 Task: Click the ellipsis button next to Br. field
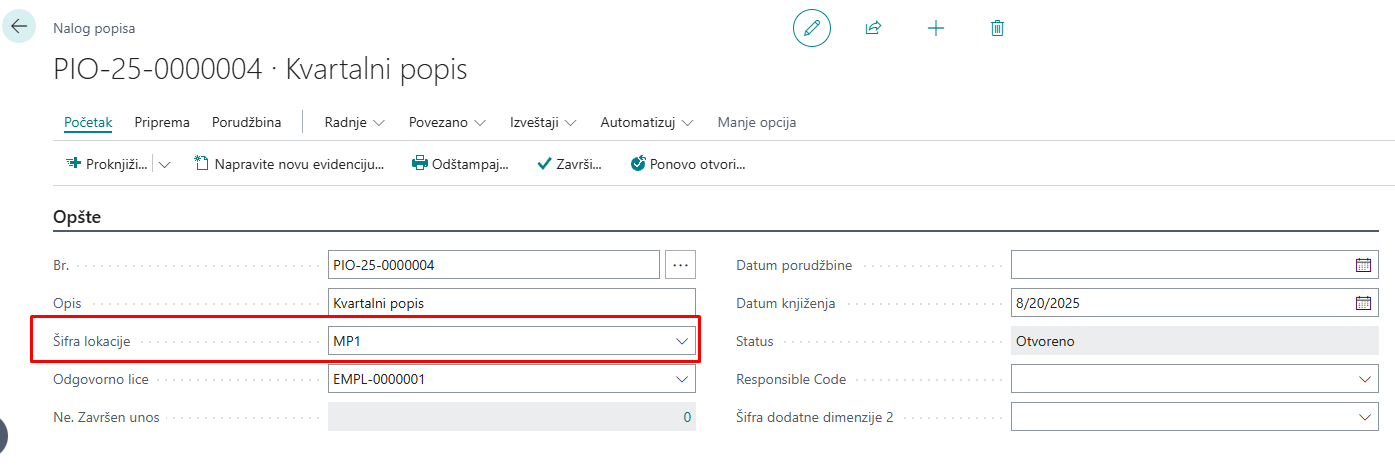pos(681,265)
